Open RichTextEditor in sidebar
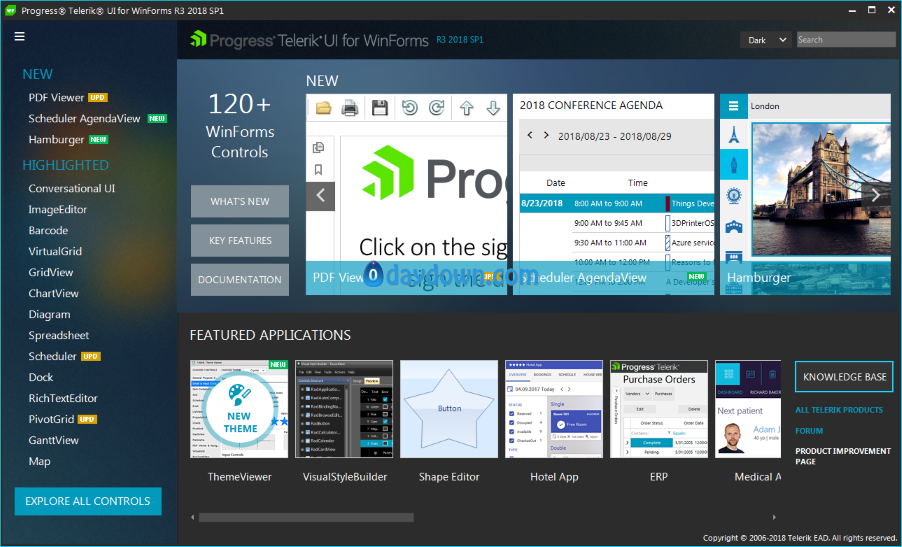 pyautogui.click(x=63, y=399)
